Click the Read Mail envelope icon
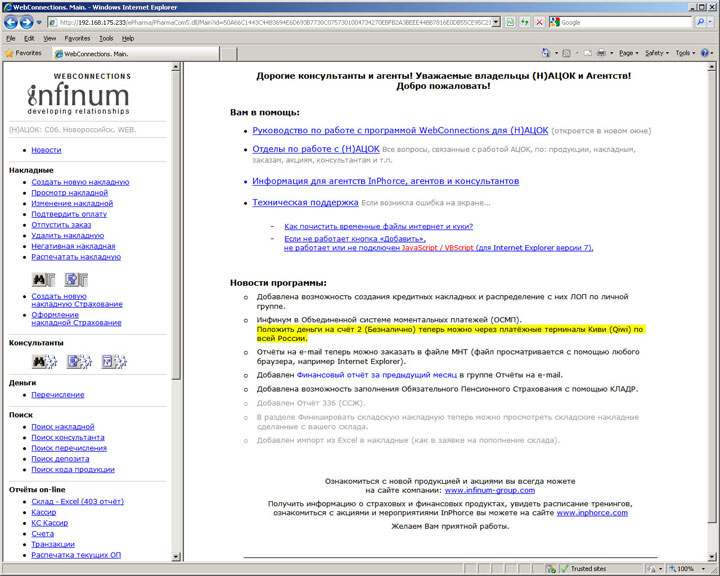Viewport: 720px width, 576px height. pos(587,53)
